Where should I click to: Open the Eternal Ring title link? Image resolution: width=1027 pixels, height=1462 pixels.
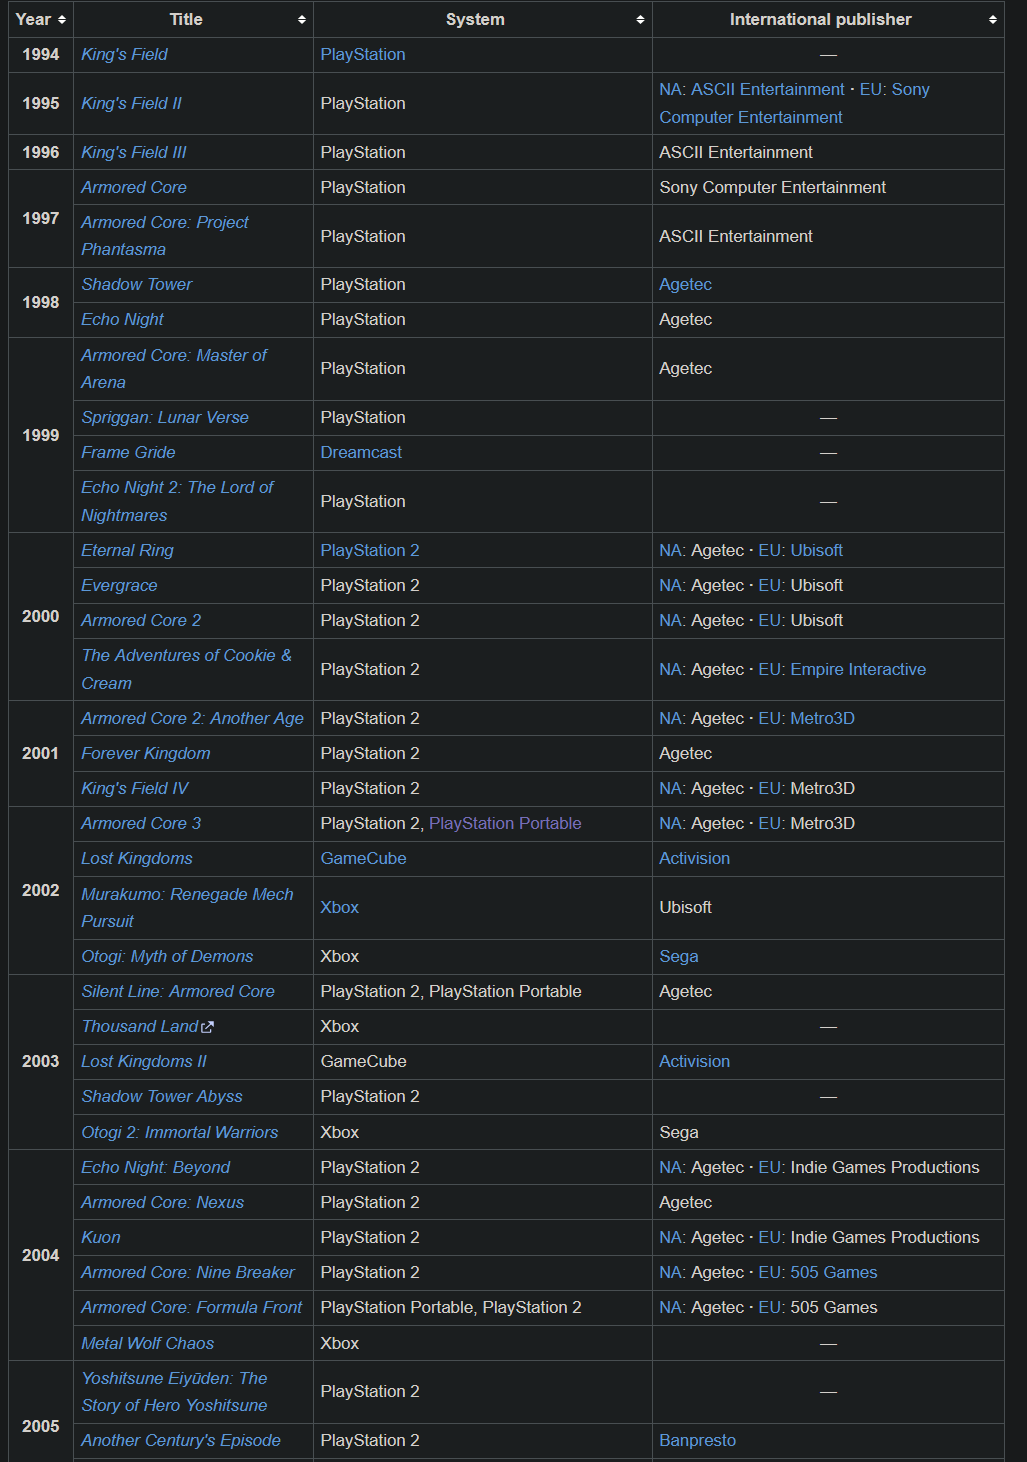point(127,550)
